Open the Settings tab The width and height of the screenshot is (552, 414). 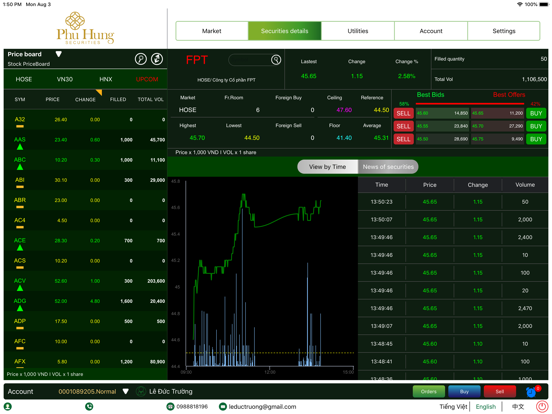(x=504, y=31)
